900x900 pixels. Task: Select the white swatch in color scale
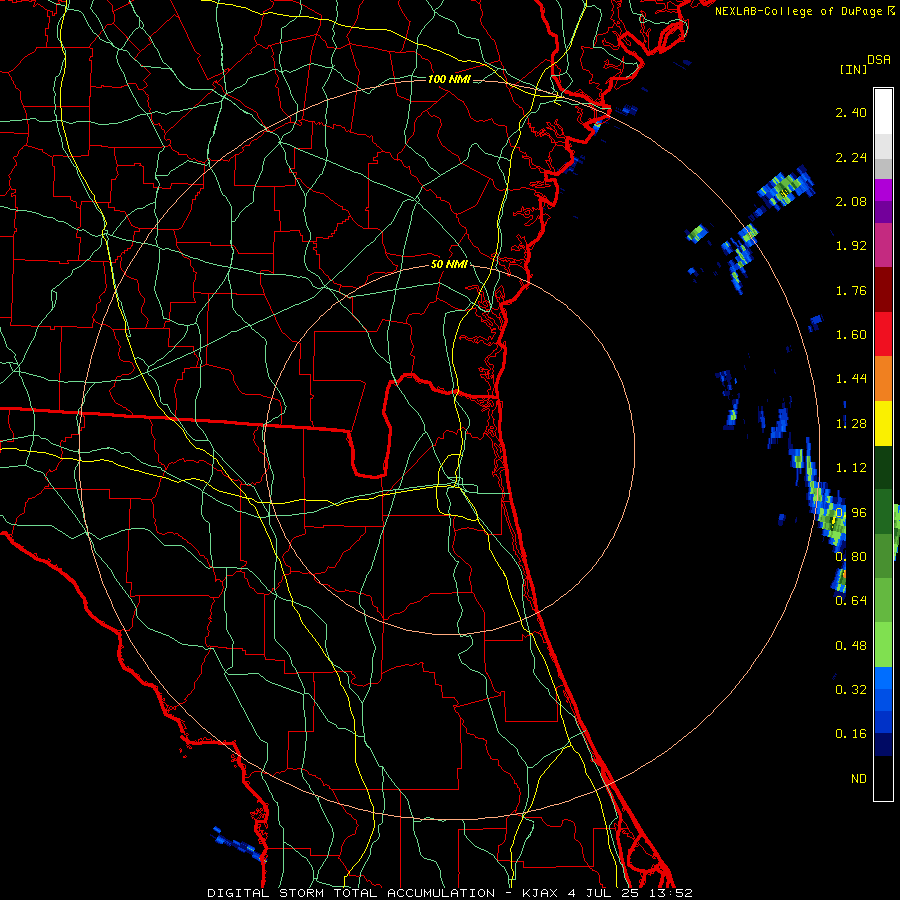pyautogui.click(x=883, y=111)
